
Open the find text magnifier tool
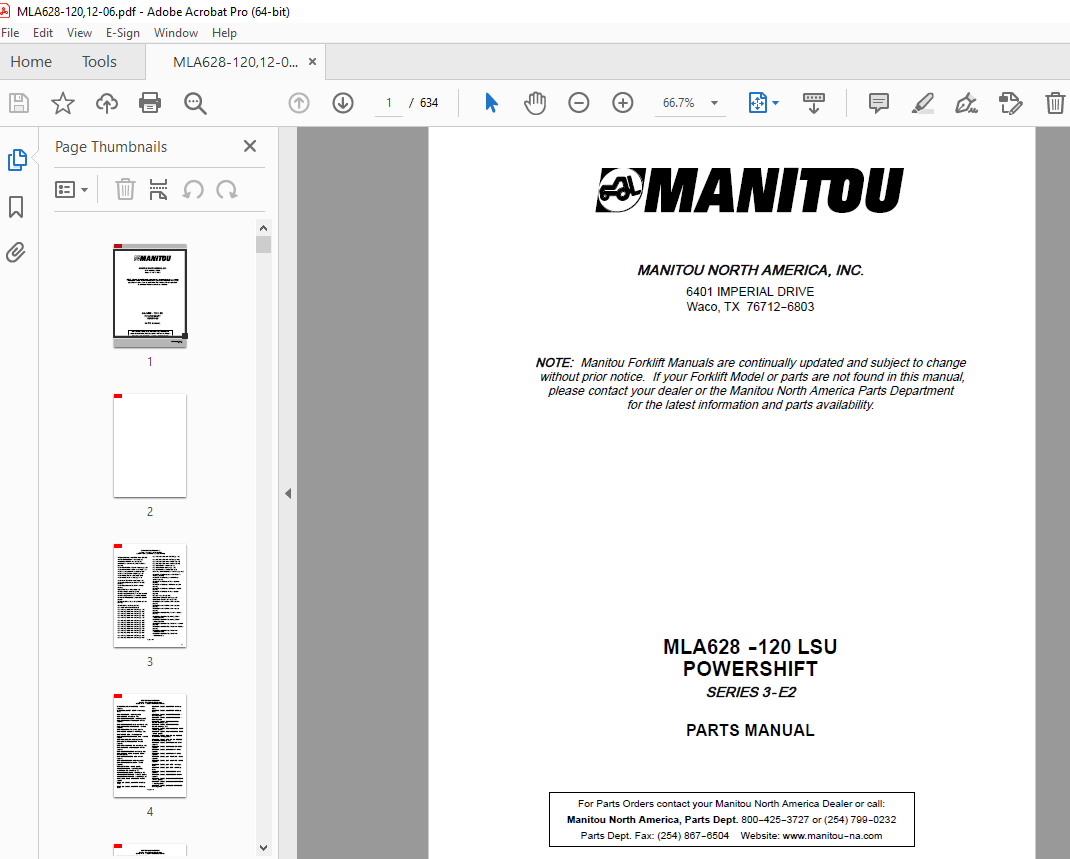tap(195, 103)
